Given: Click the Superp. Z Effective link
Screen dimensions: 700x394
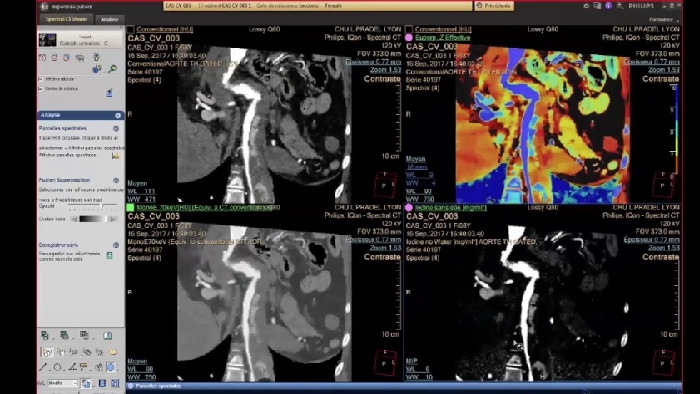Looking at the screenshot, I should point(443,38).
